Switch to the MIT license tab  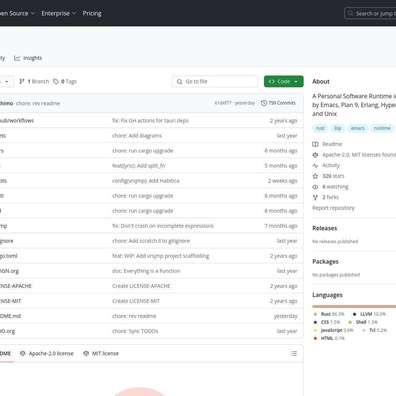pyautogui.click(x=101, y=353)
